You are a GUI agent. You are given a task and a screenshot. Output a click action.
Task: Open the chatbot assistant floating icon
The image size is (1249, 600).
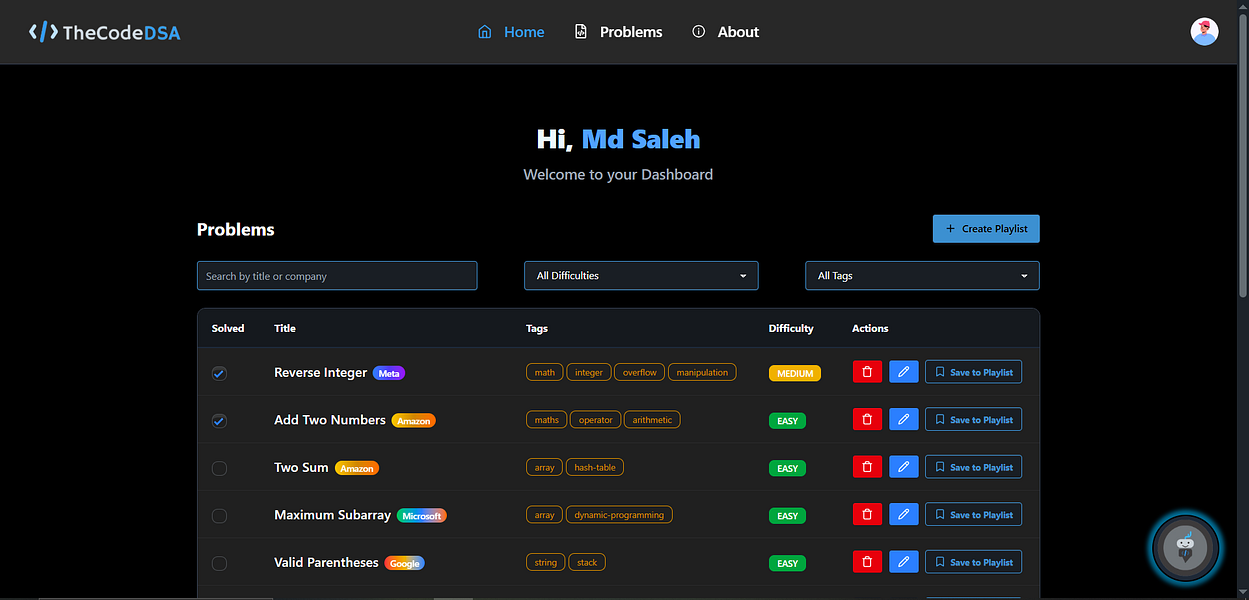coord(1185,547)
